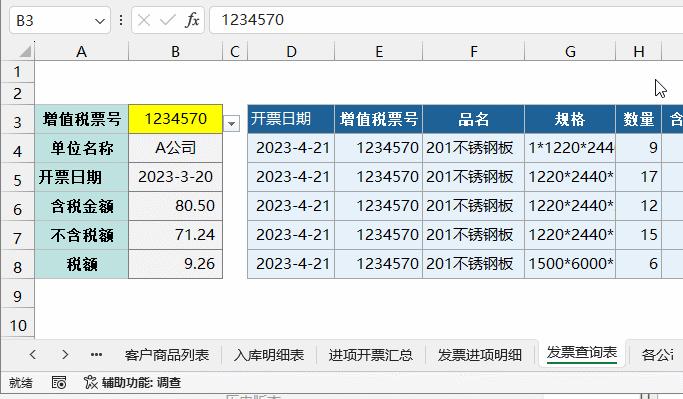The height and width of the screenshot is (399, 683).
Task: Click the 规格 table header
Action: (x=570, y=119)
